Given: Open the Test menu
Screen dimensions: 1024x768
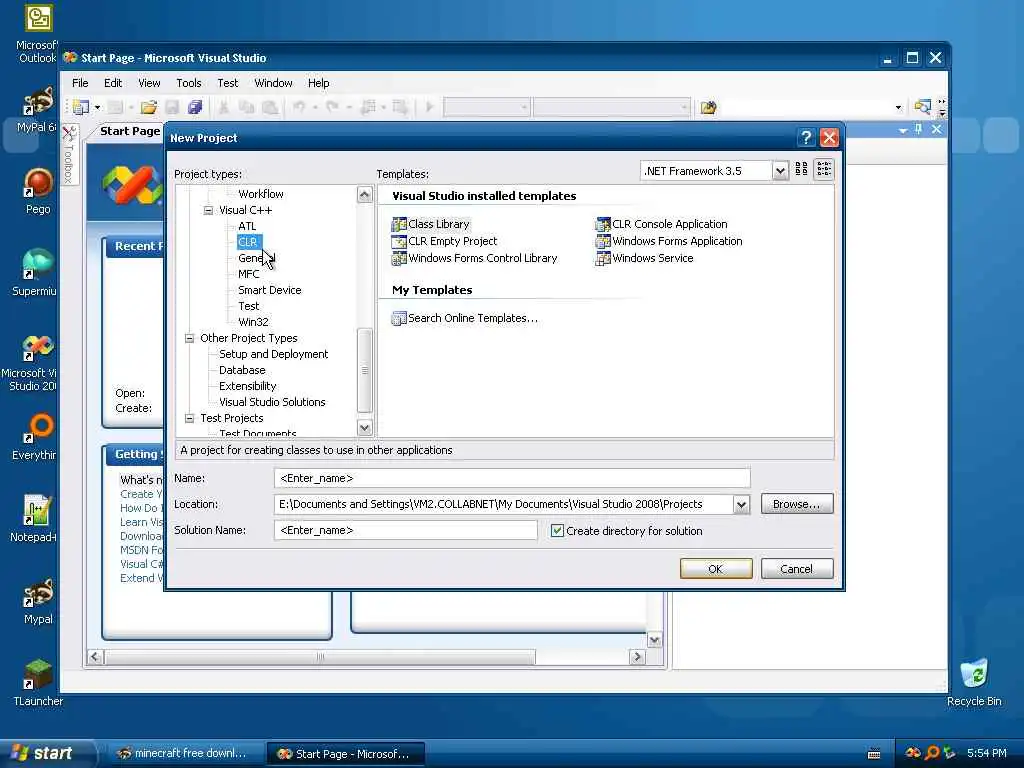Looking at the screenshot, I should 227,83.
